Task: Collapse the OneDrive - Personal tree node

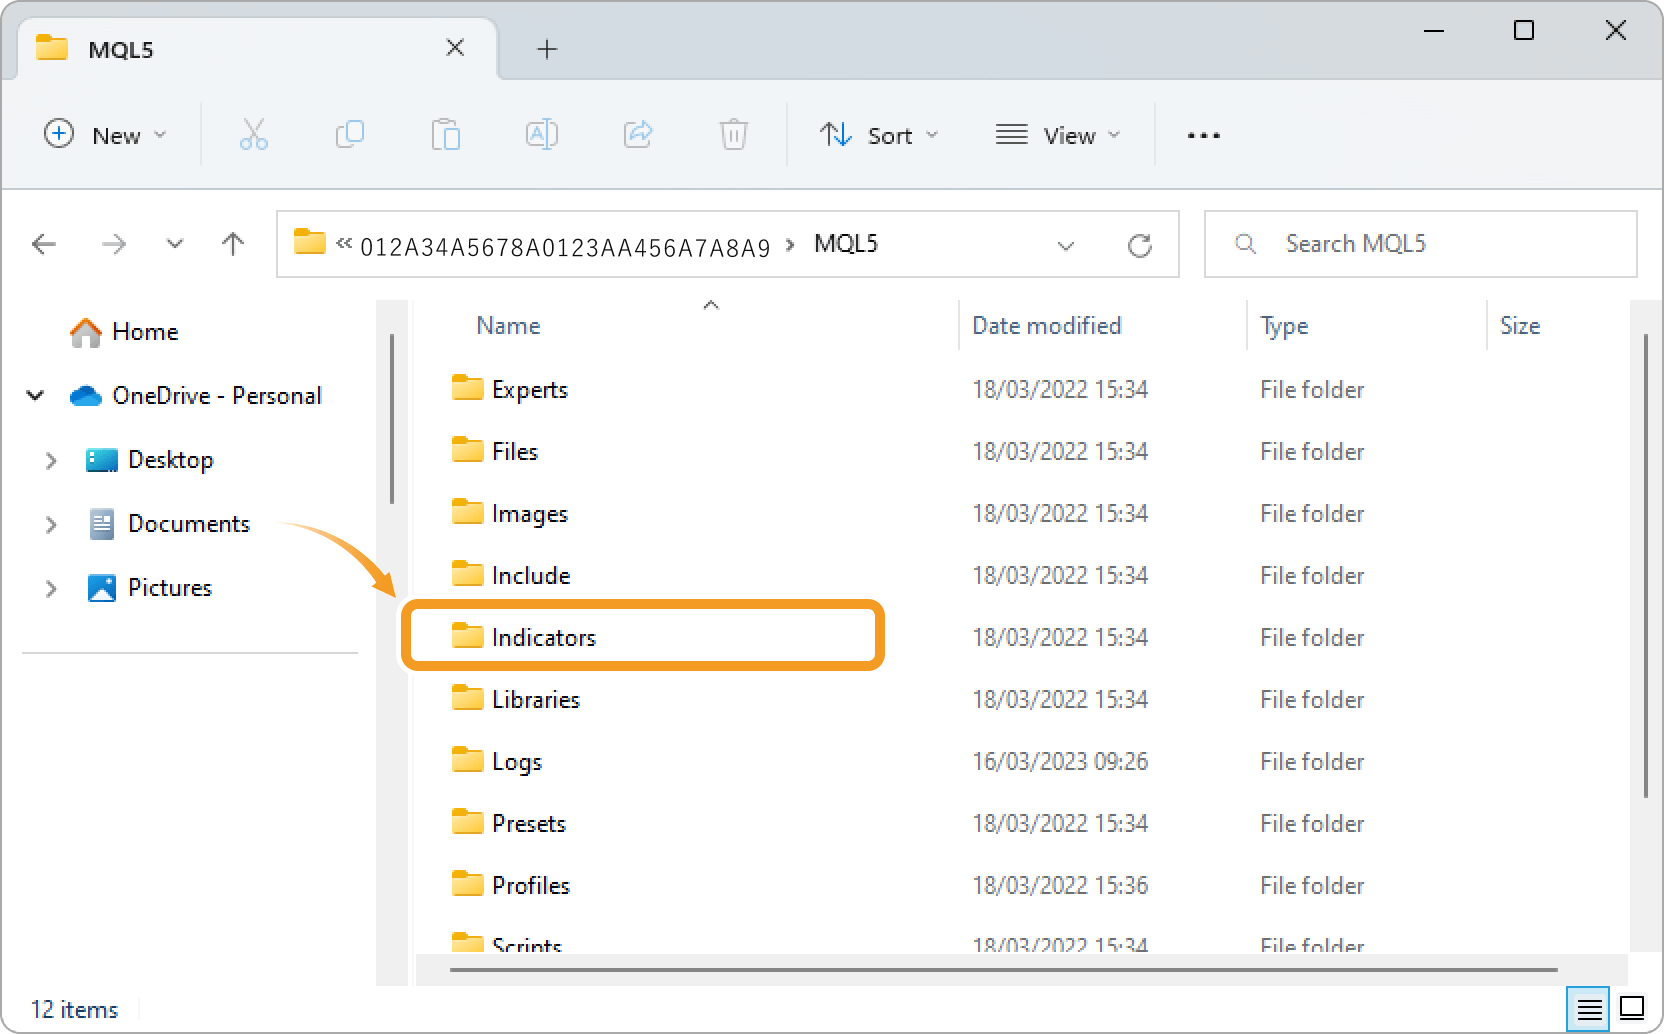Action: point(35,396)
